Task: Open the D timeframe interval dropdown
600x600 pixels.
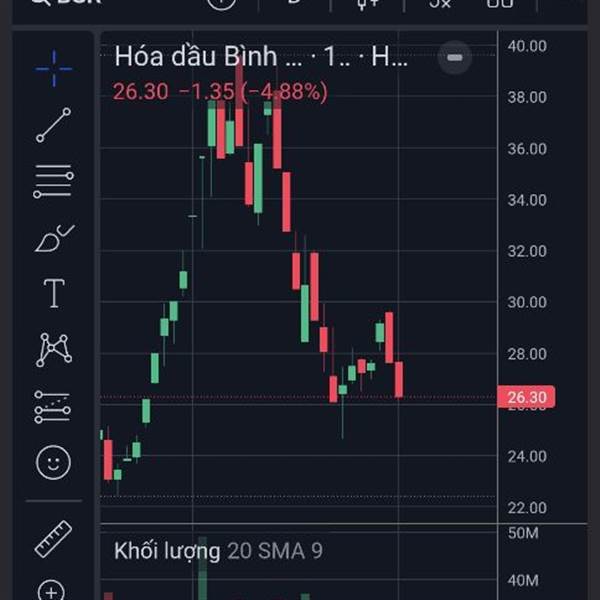Action: pos(294,3)
